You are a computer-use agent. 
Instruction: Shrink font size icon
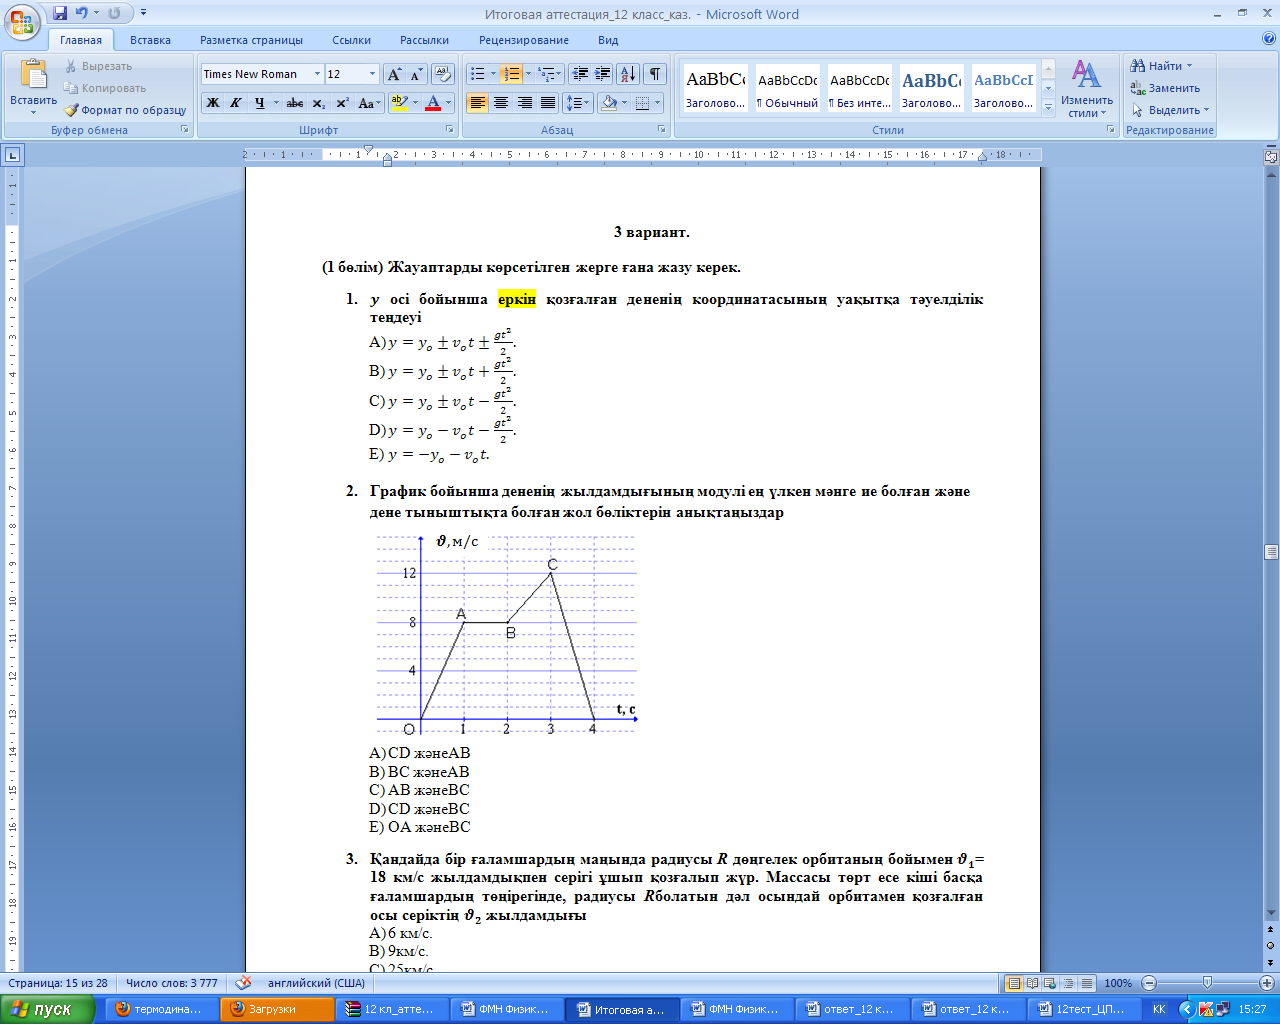tap(417, 74)
